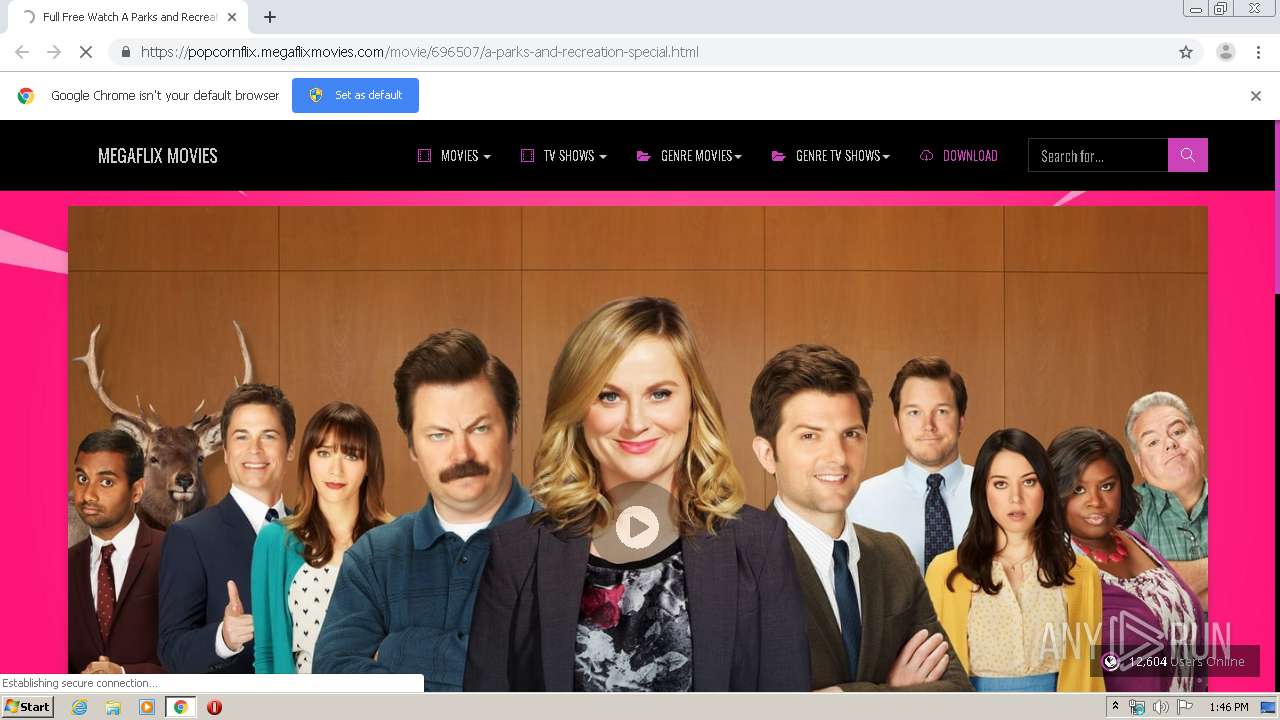The height and width of the screenshot is (720, 1280).
Task: Open Chrome three-dot menu
Action: click(1257, 52)
